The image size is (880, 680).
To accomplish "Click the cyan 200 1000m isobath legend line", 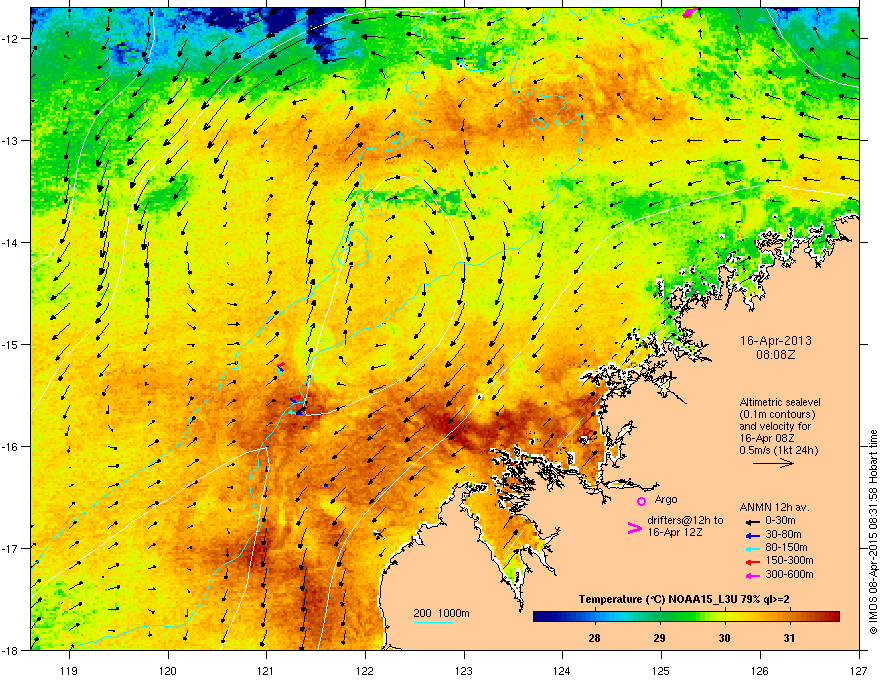I will [x=434, y=622].
